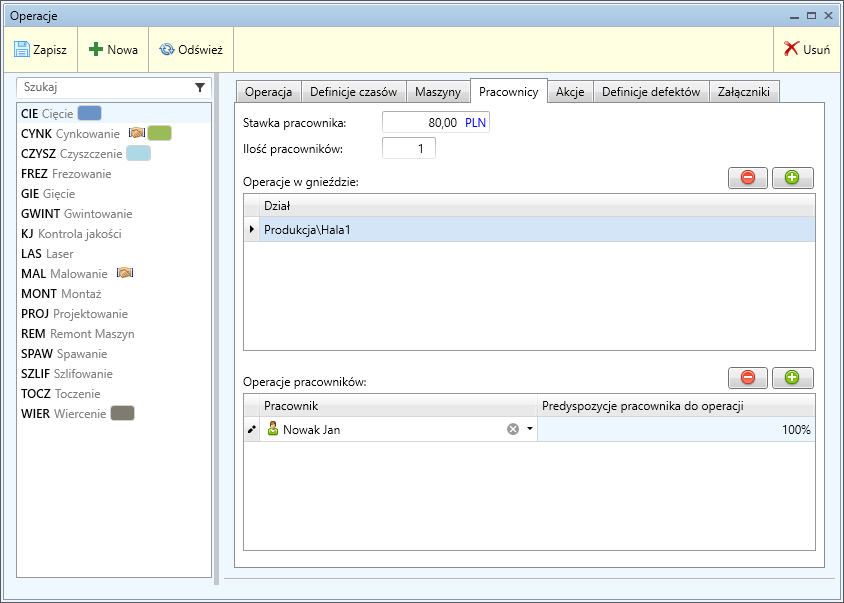Image resolution: width=844 pixels, height=603 pixels.
Task: Click the Stawka pracownika amount field
Action: [421, 122]
